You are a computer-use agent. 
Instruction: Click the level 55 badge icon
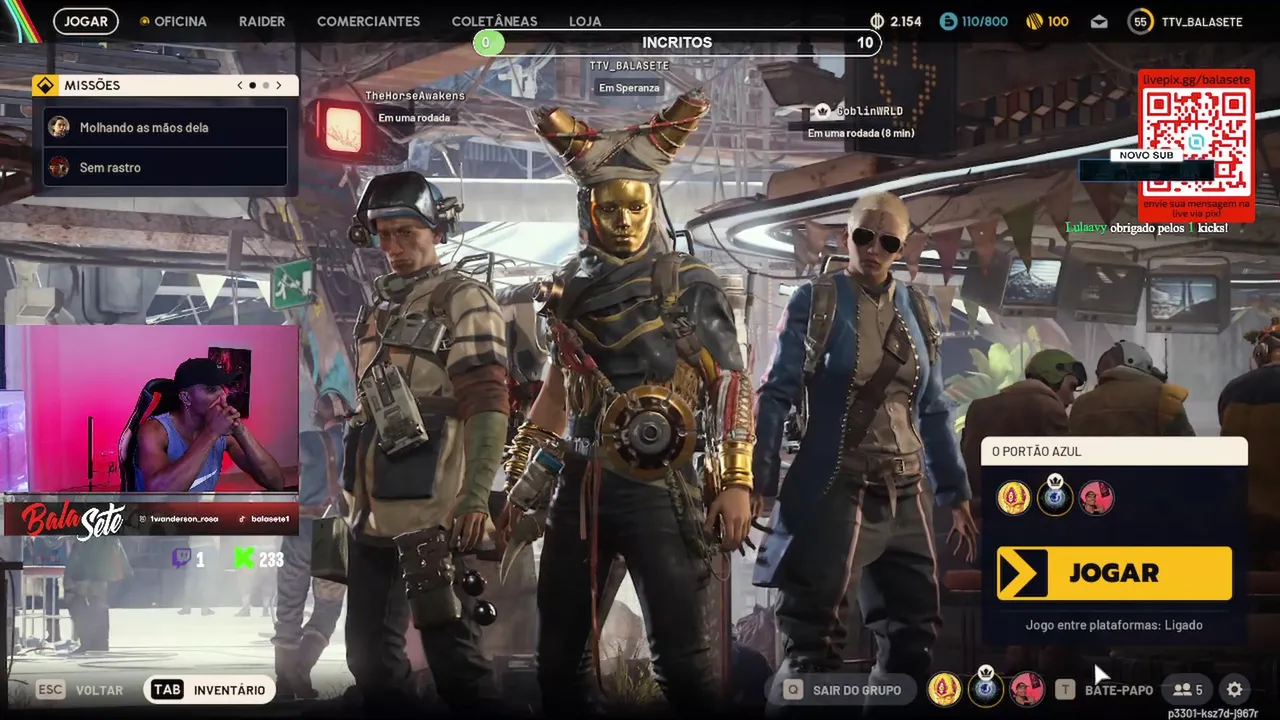(x=1140, y=21)
